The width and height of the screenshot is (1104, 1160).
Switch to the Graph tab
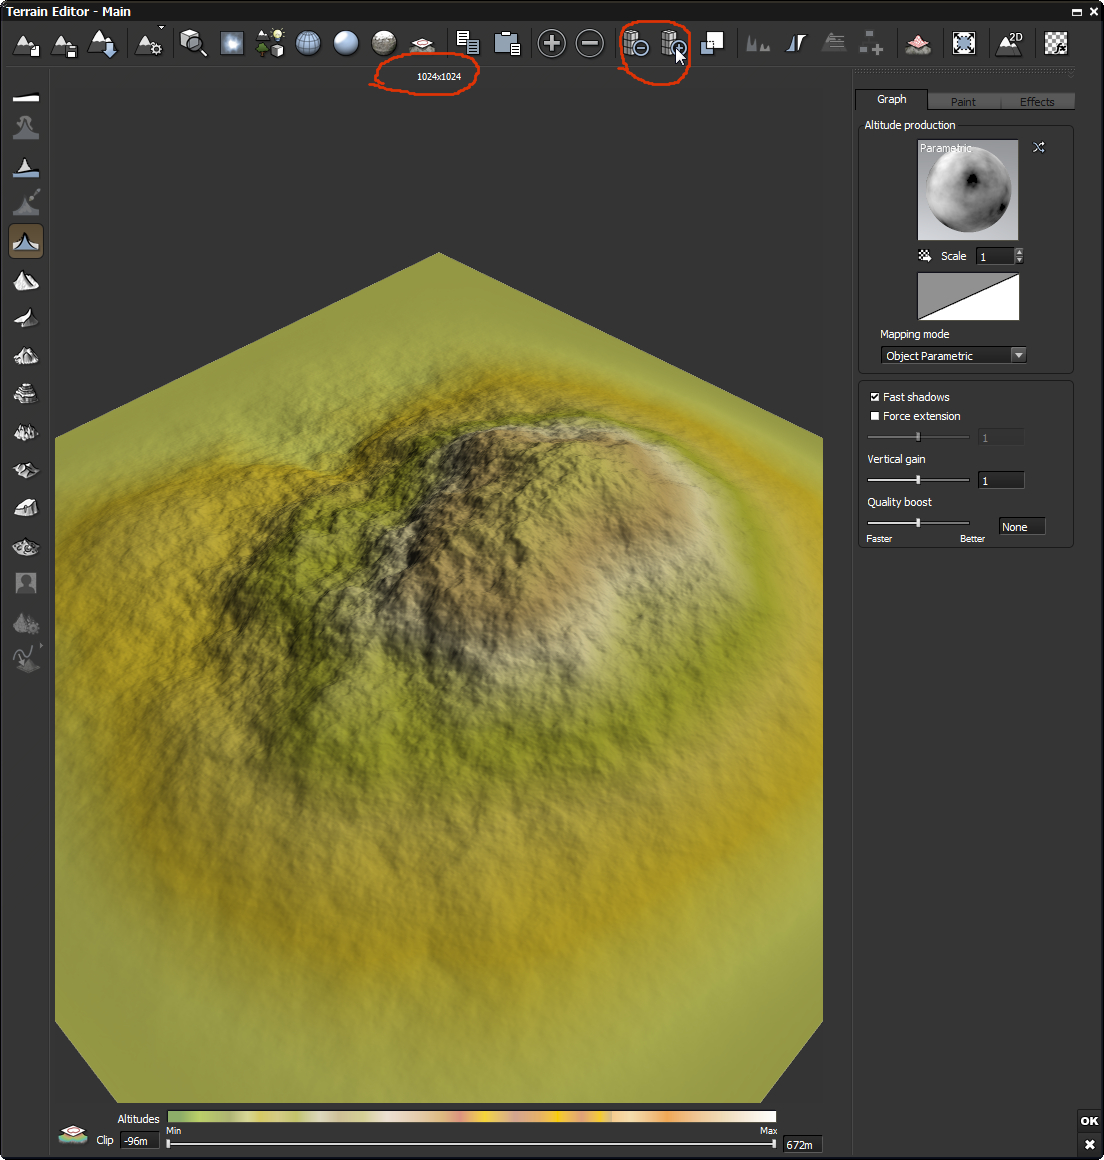[x=892, y=99]
